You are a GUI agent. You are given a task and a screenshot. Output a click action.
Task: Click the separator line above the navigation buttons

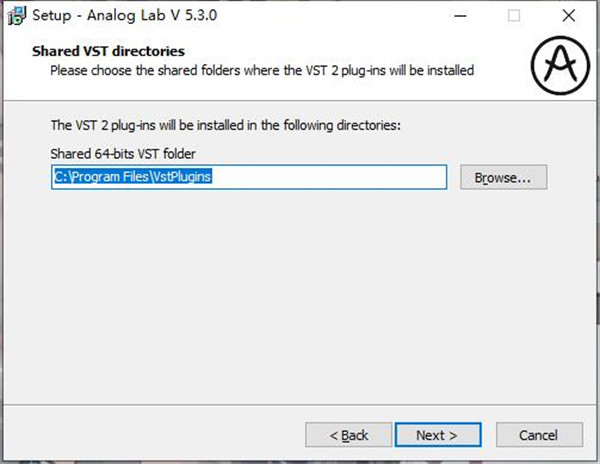pyautogui.click(x=300, y=404)
